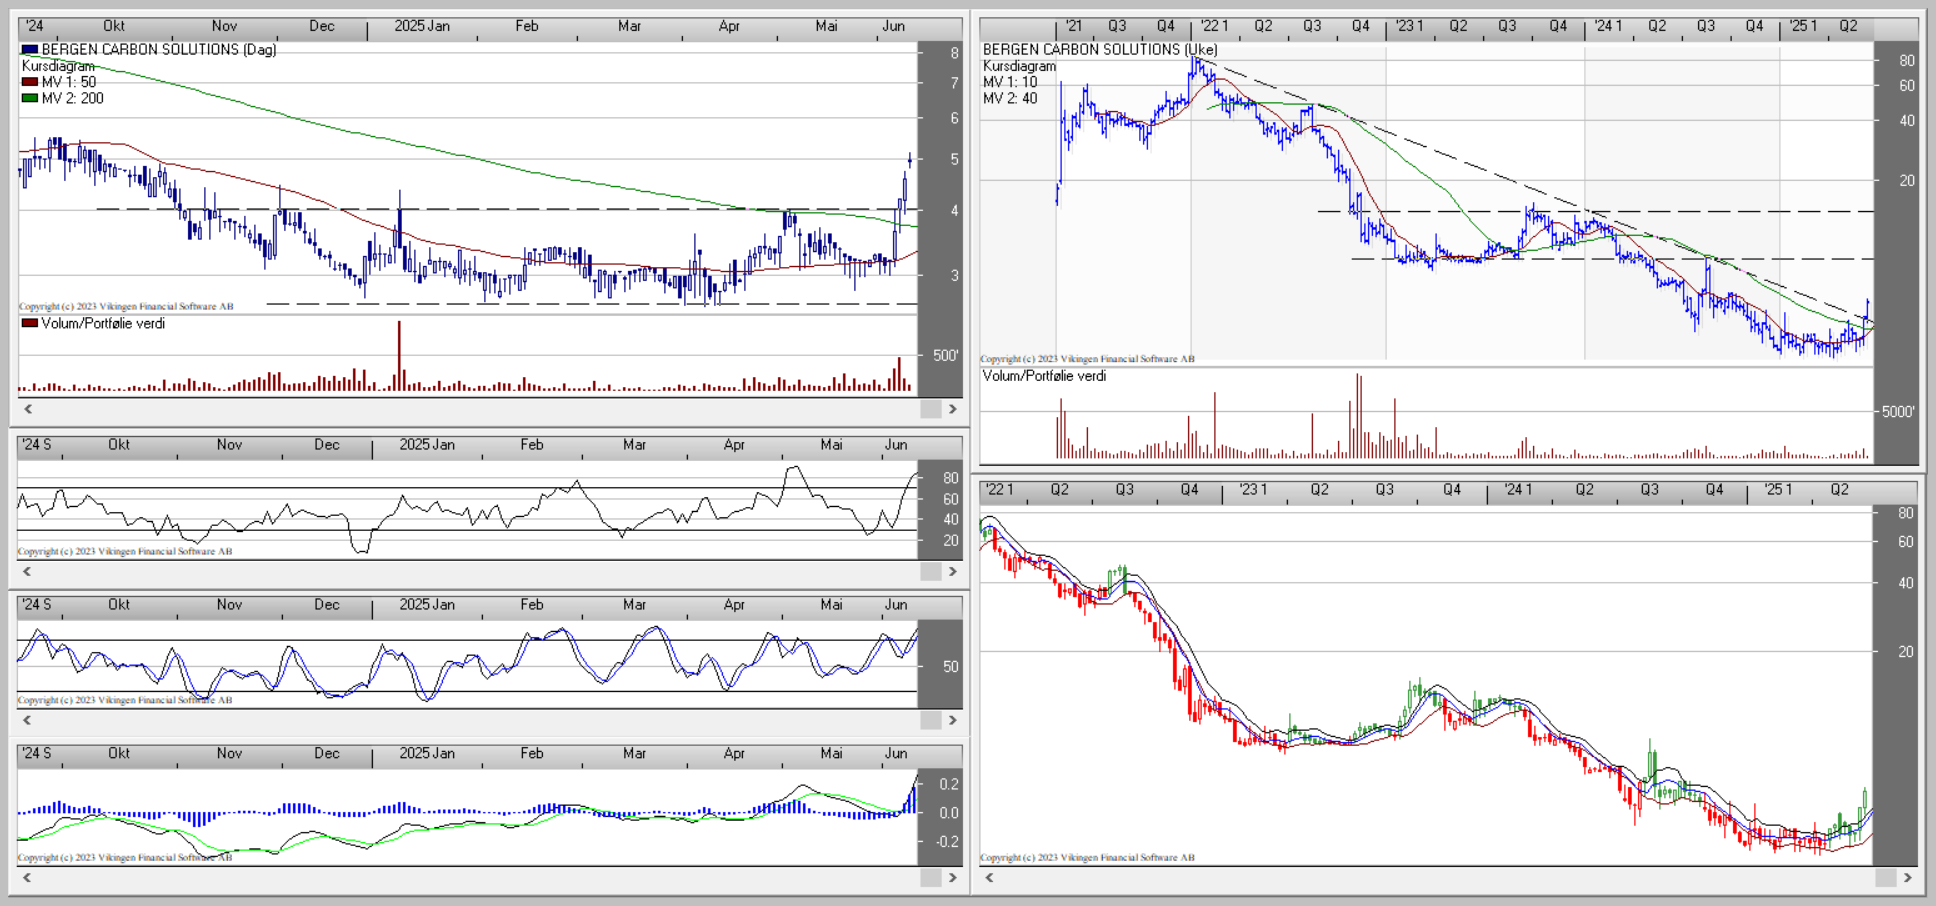The height and width of the screenshot is (906, 1936).
Task: Click 500' volume label in daily chart
Action: (945, 355)
